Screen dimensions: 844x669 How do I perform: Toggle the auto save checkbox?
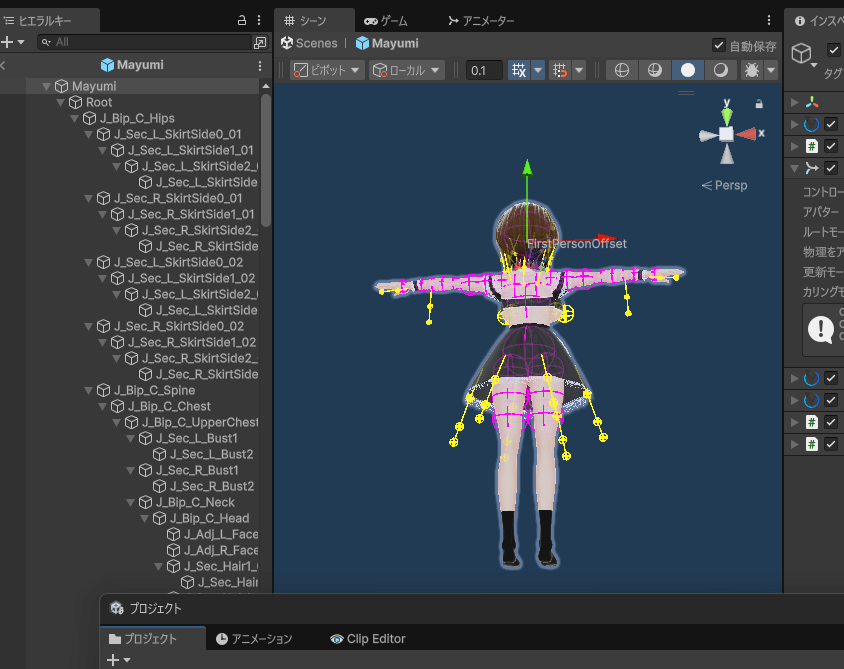click(x=719, y=45)
